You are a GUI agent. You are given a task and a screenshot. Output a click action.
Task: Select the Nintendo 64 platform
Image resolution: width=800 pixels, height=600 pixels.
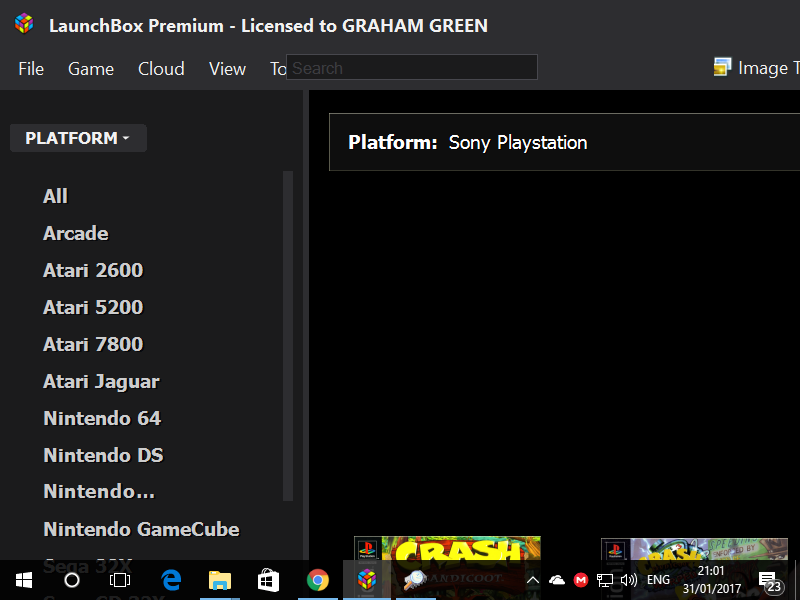[x=102, y=418]
